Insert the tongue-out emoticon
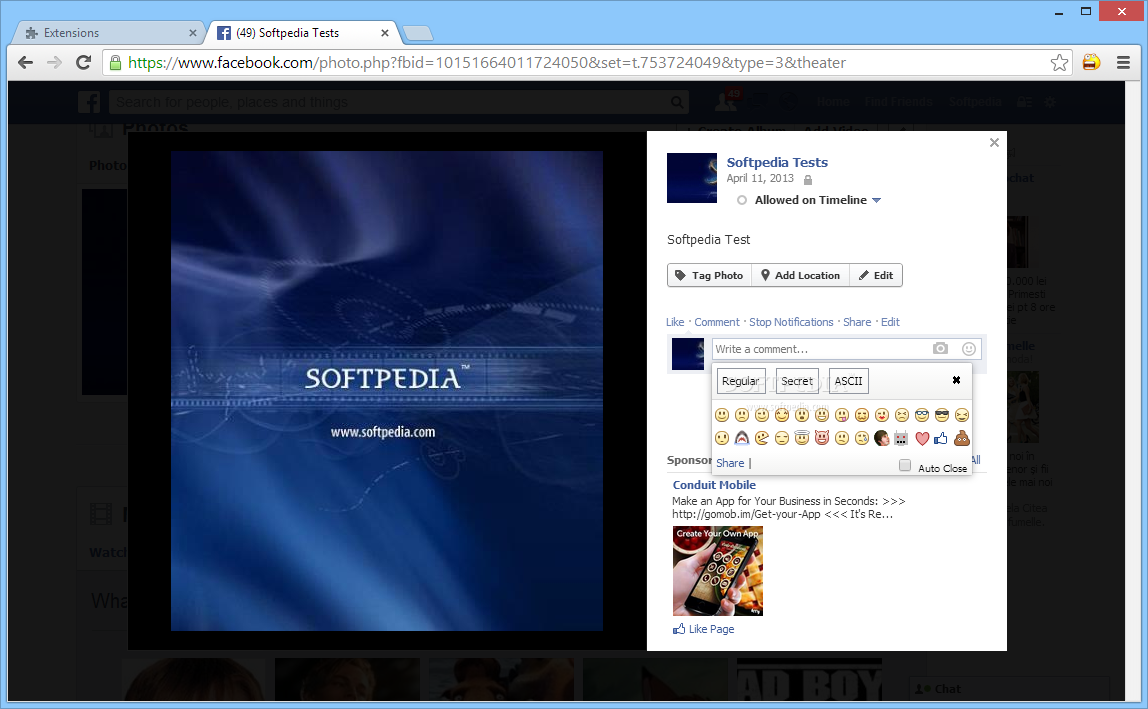1148x709 pixels. tap(842, 415)
